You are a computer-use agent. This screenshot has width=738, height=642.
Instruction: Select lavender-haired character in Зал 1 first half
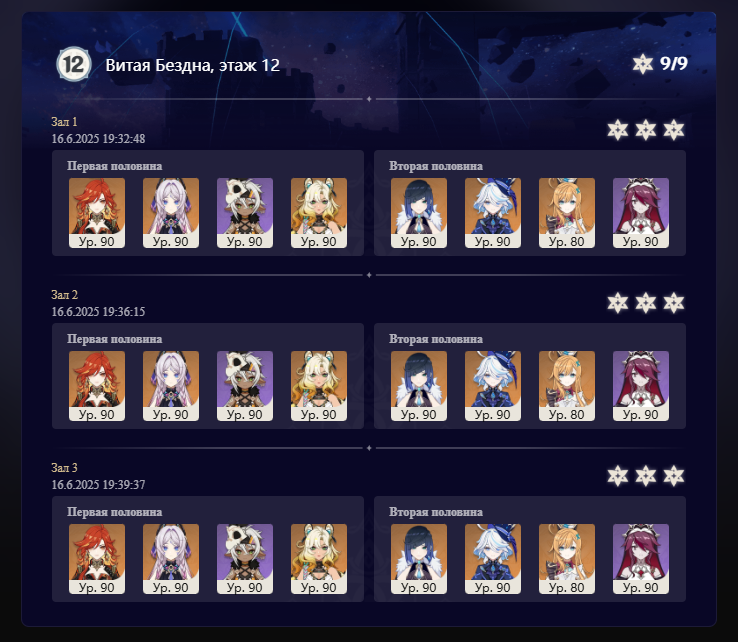171,213
